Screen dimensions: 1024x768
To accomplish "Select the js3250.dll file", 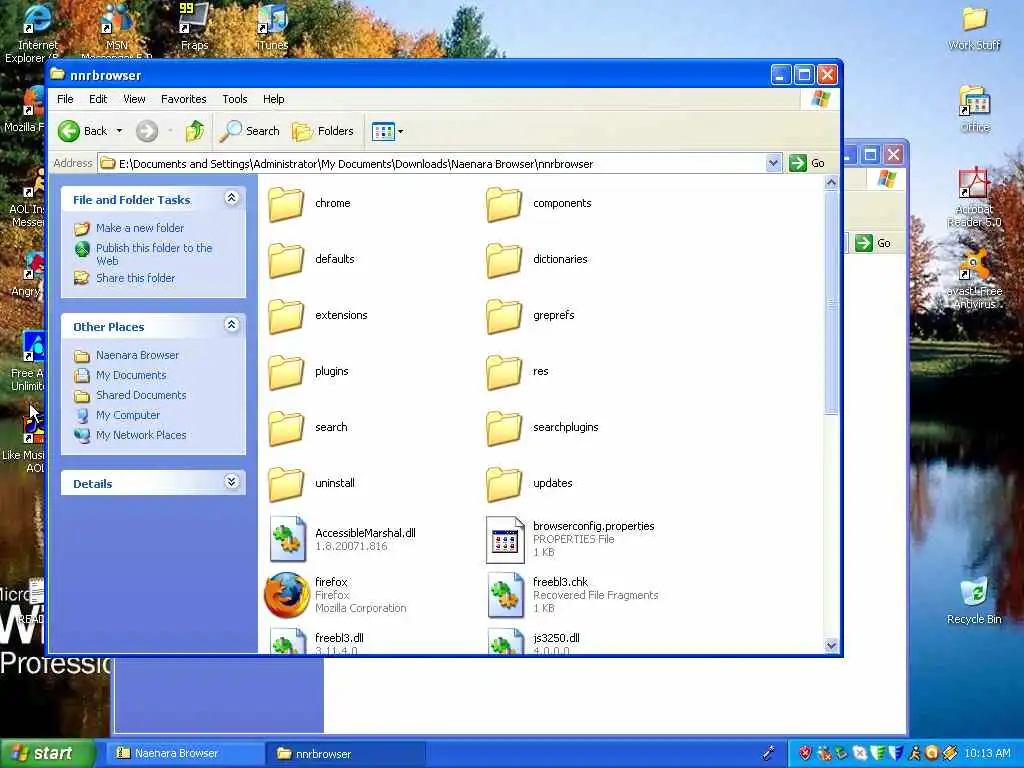I will click(534, 641).
